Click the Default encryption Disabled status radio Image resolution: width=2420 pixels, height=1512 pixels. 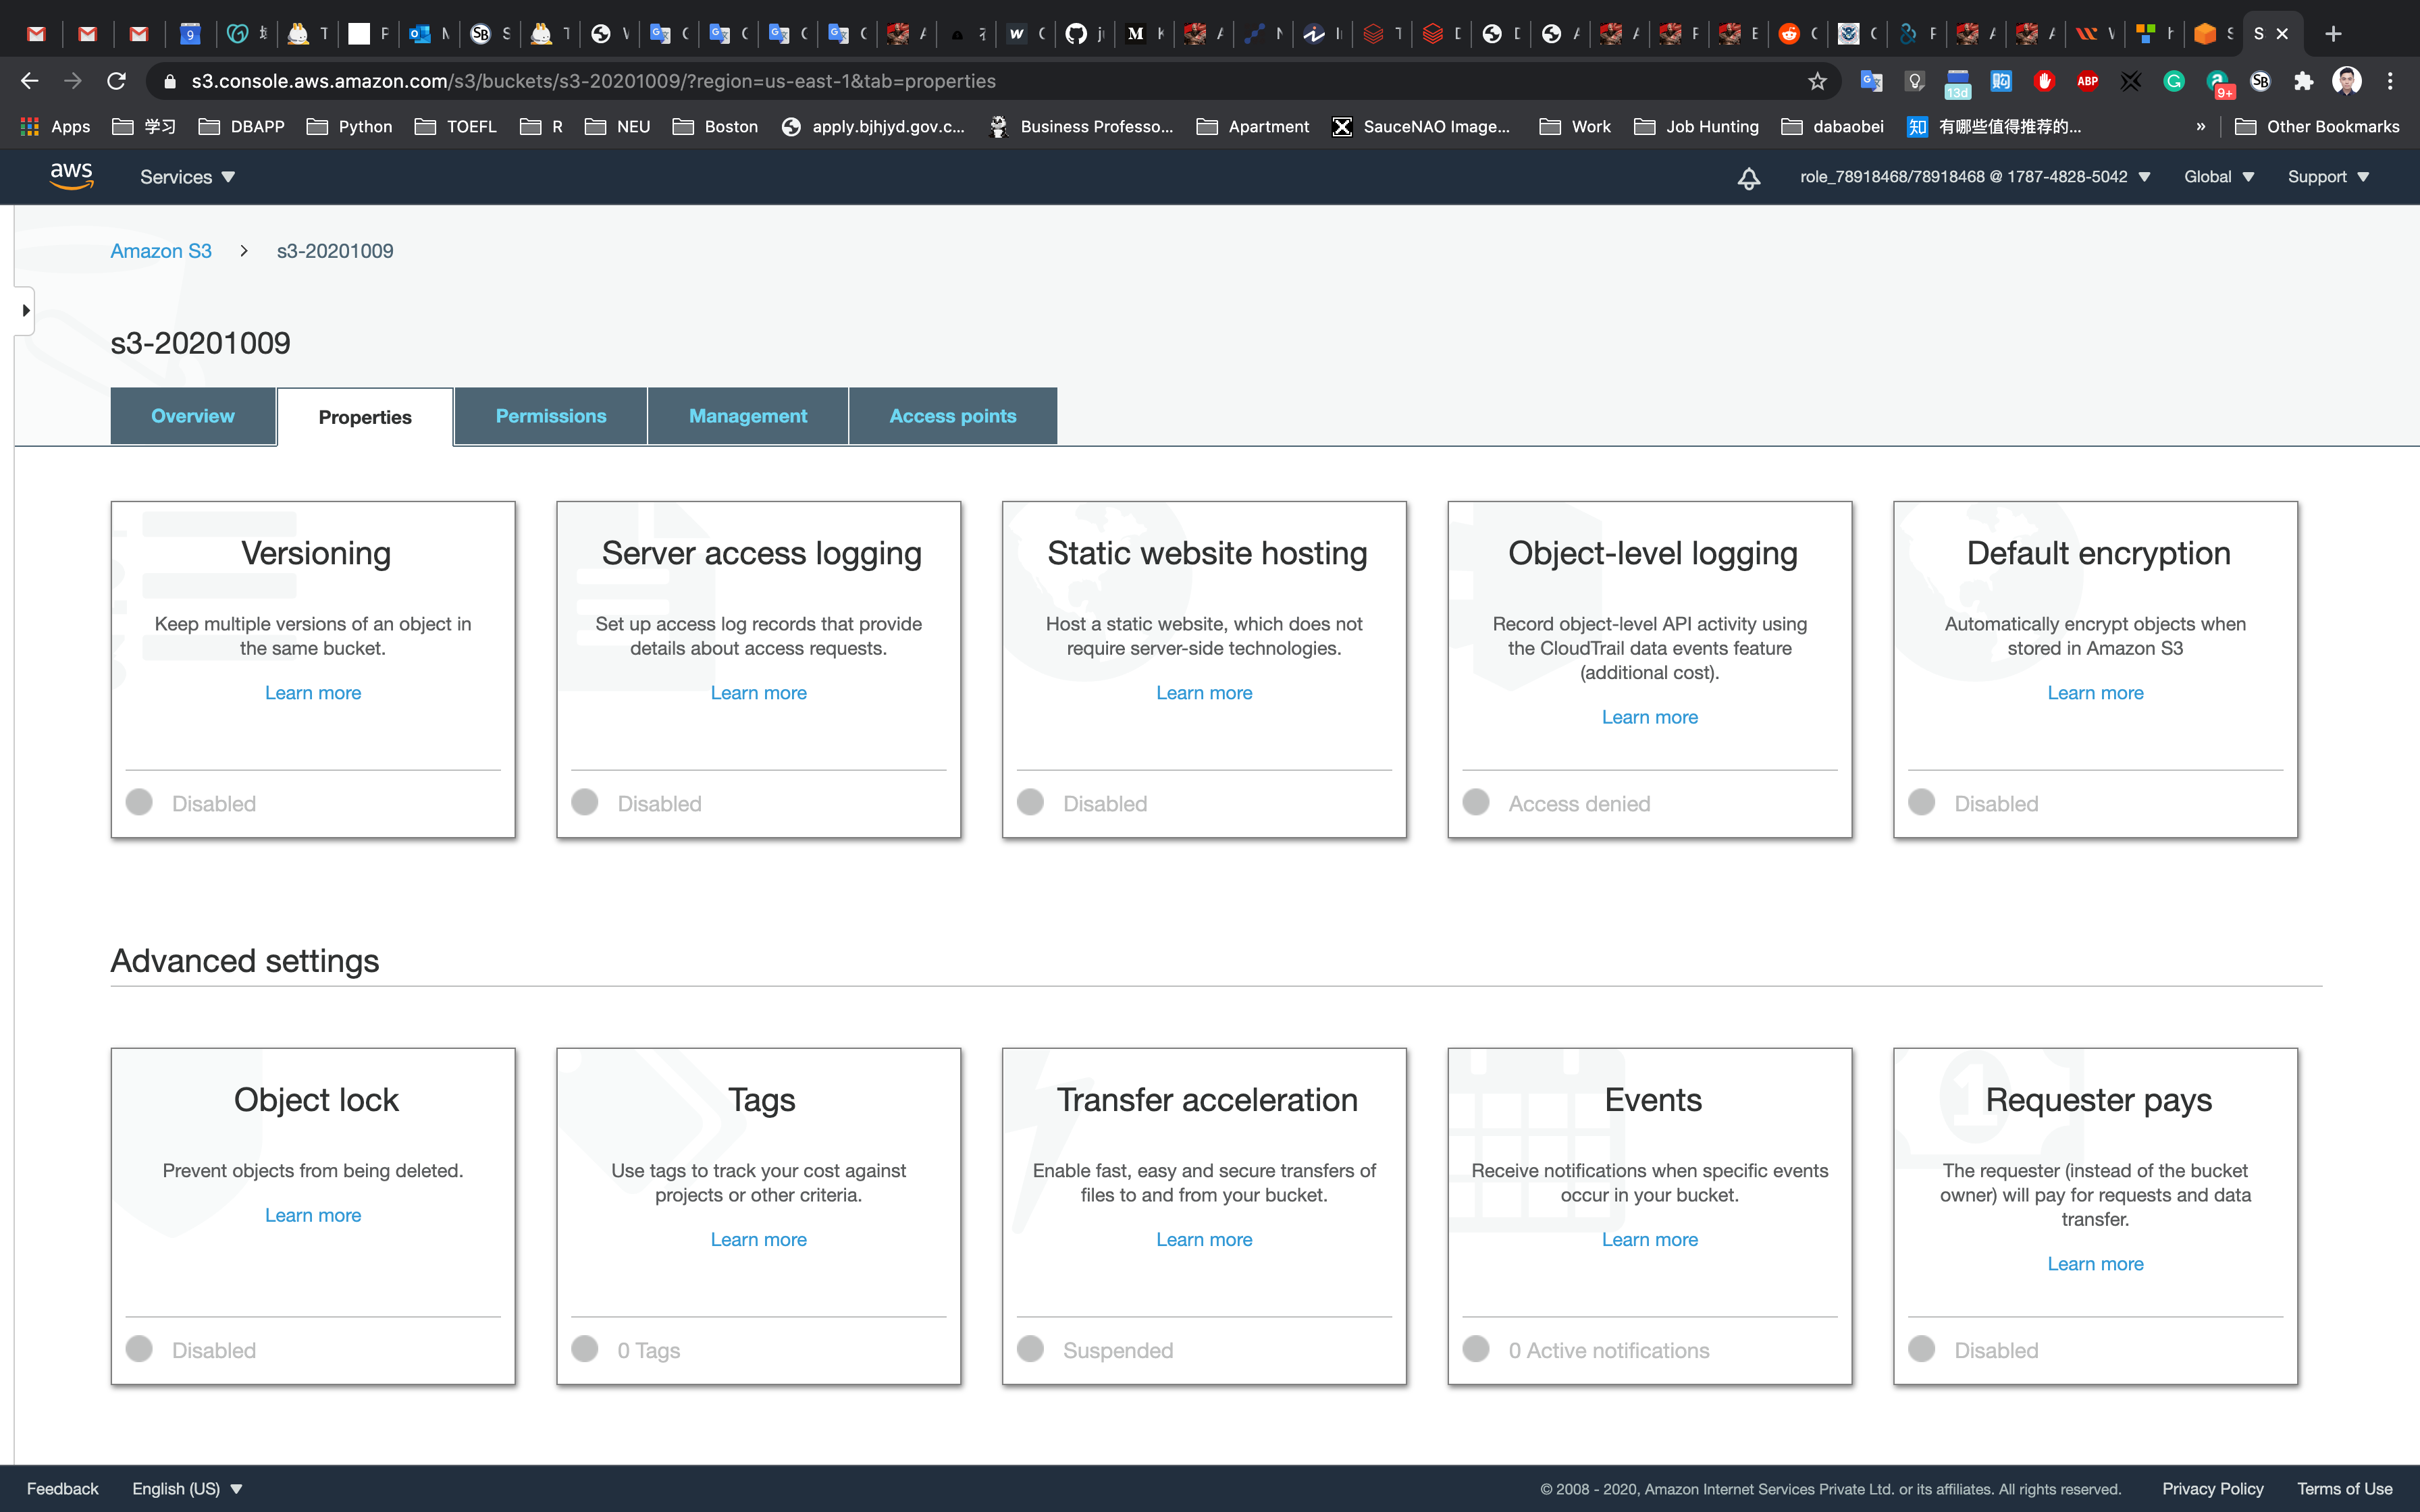(1921, 802)
